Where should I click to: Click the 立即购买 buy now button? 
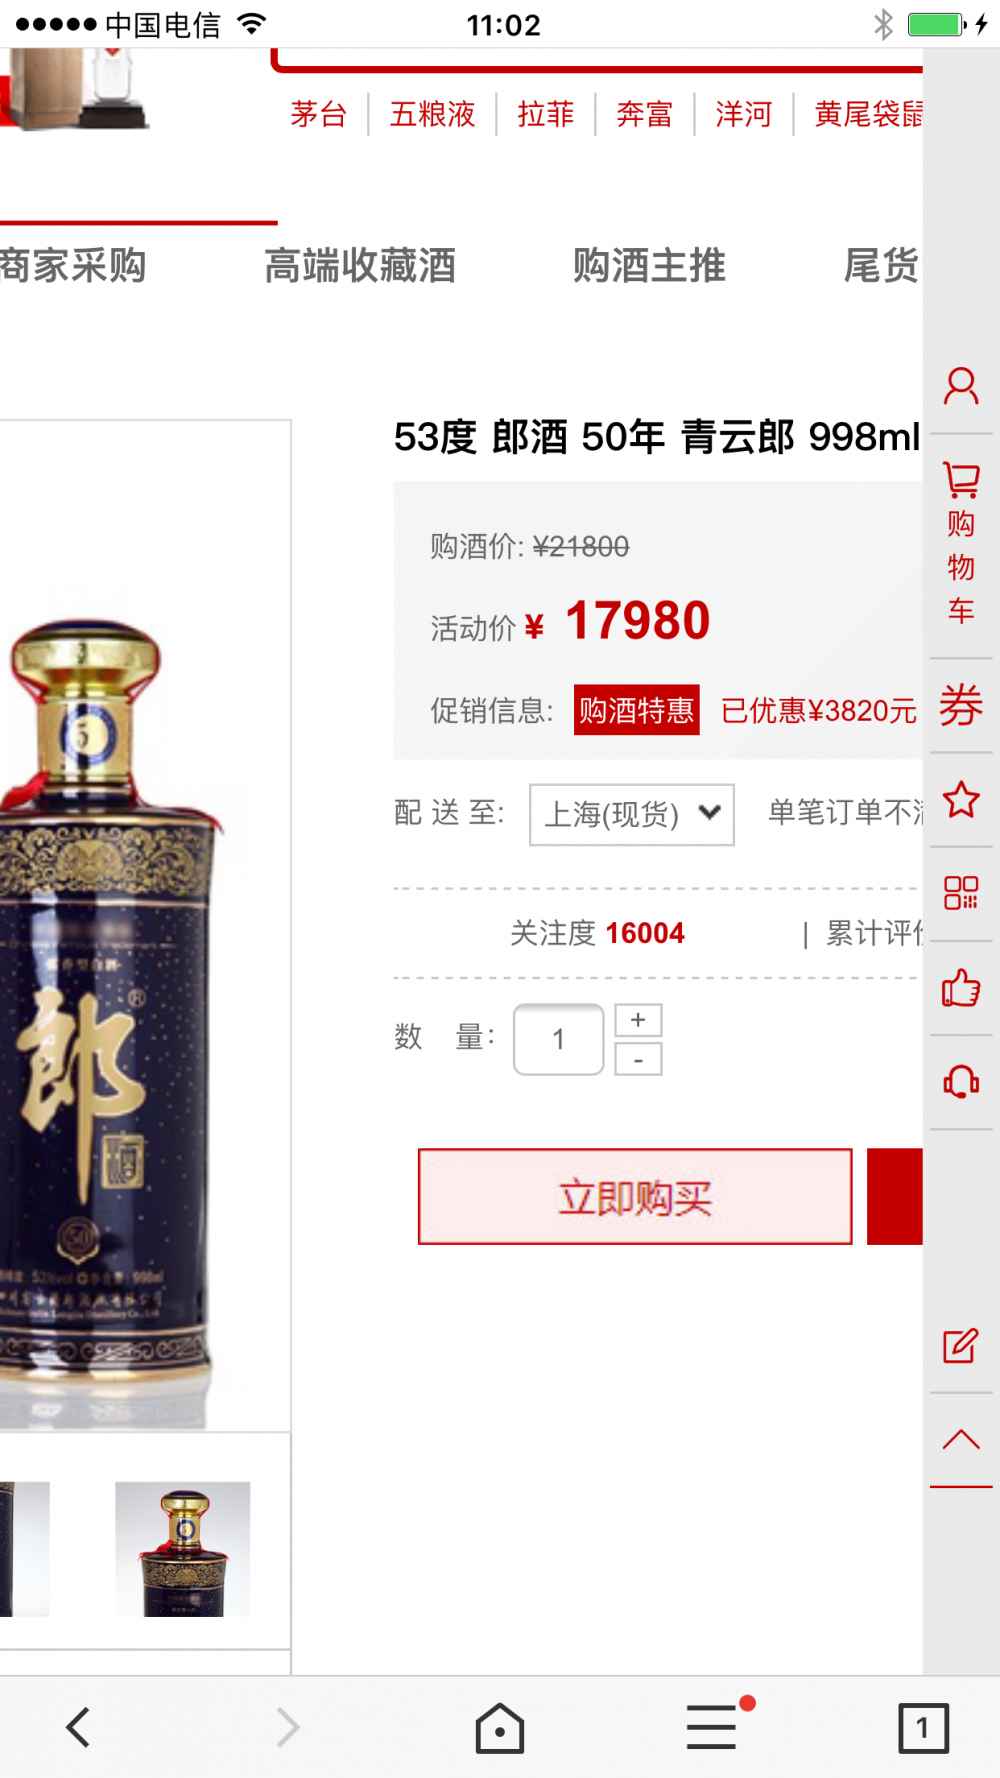pyautogui.click(x=635, y=1197)
